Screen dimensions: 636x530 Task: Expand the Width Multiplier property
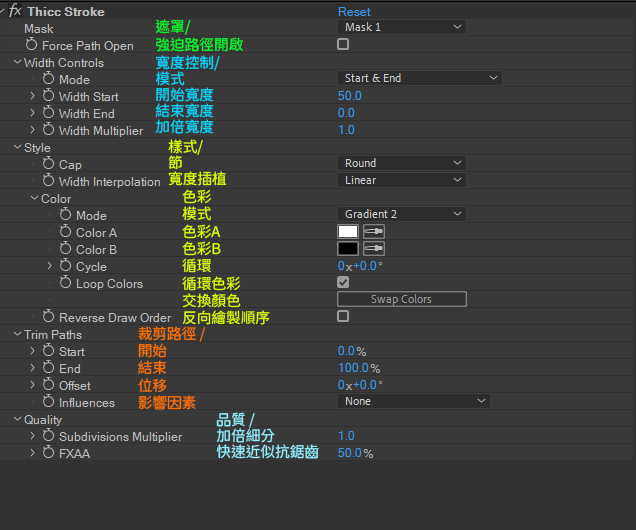32,130
